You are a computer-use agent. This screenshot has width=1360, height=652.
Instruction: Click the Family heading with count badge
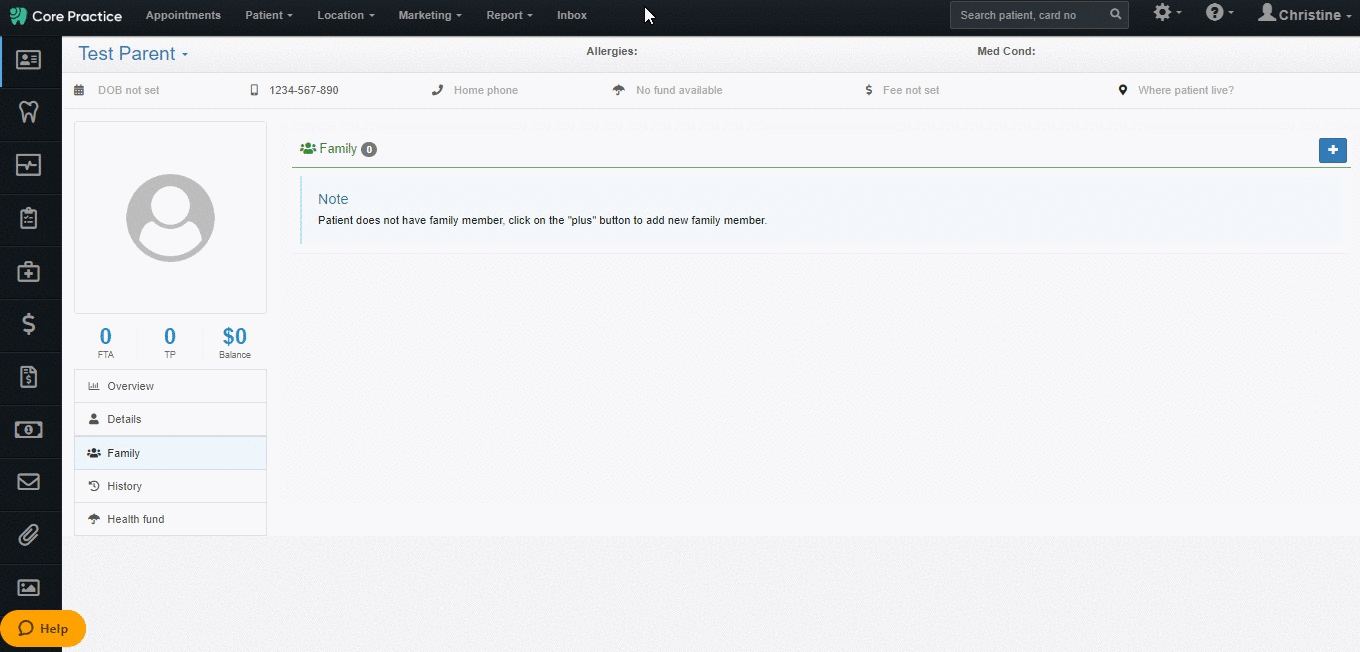[x=338, y=149]
